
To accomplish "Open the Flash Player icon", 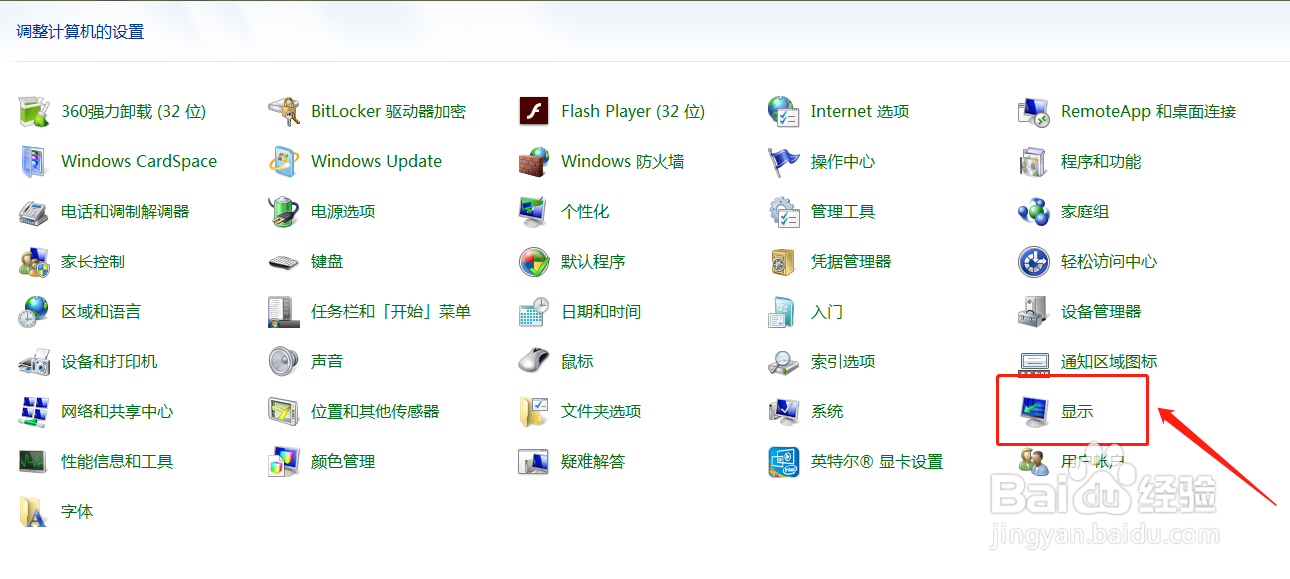I will pyautogui.click(x=534, y=112).
